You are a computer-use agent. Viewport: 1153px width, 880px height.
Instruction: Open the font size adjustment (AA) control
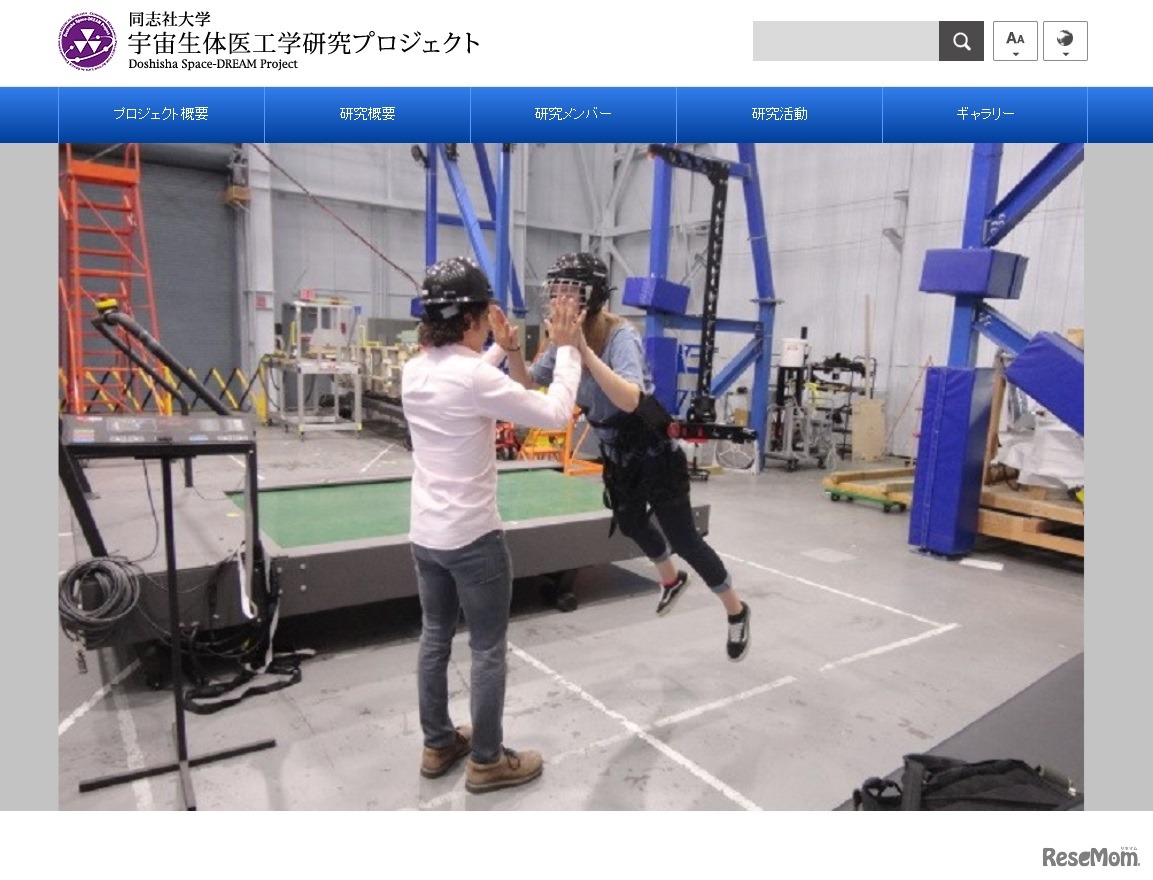(x=1015, y=36)
